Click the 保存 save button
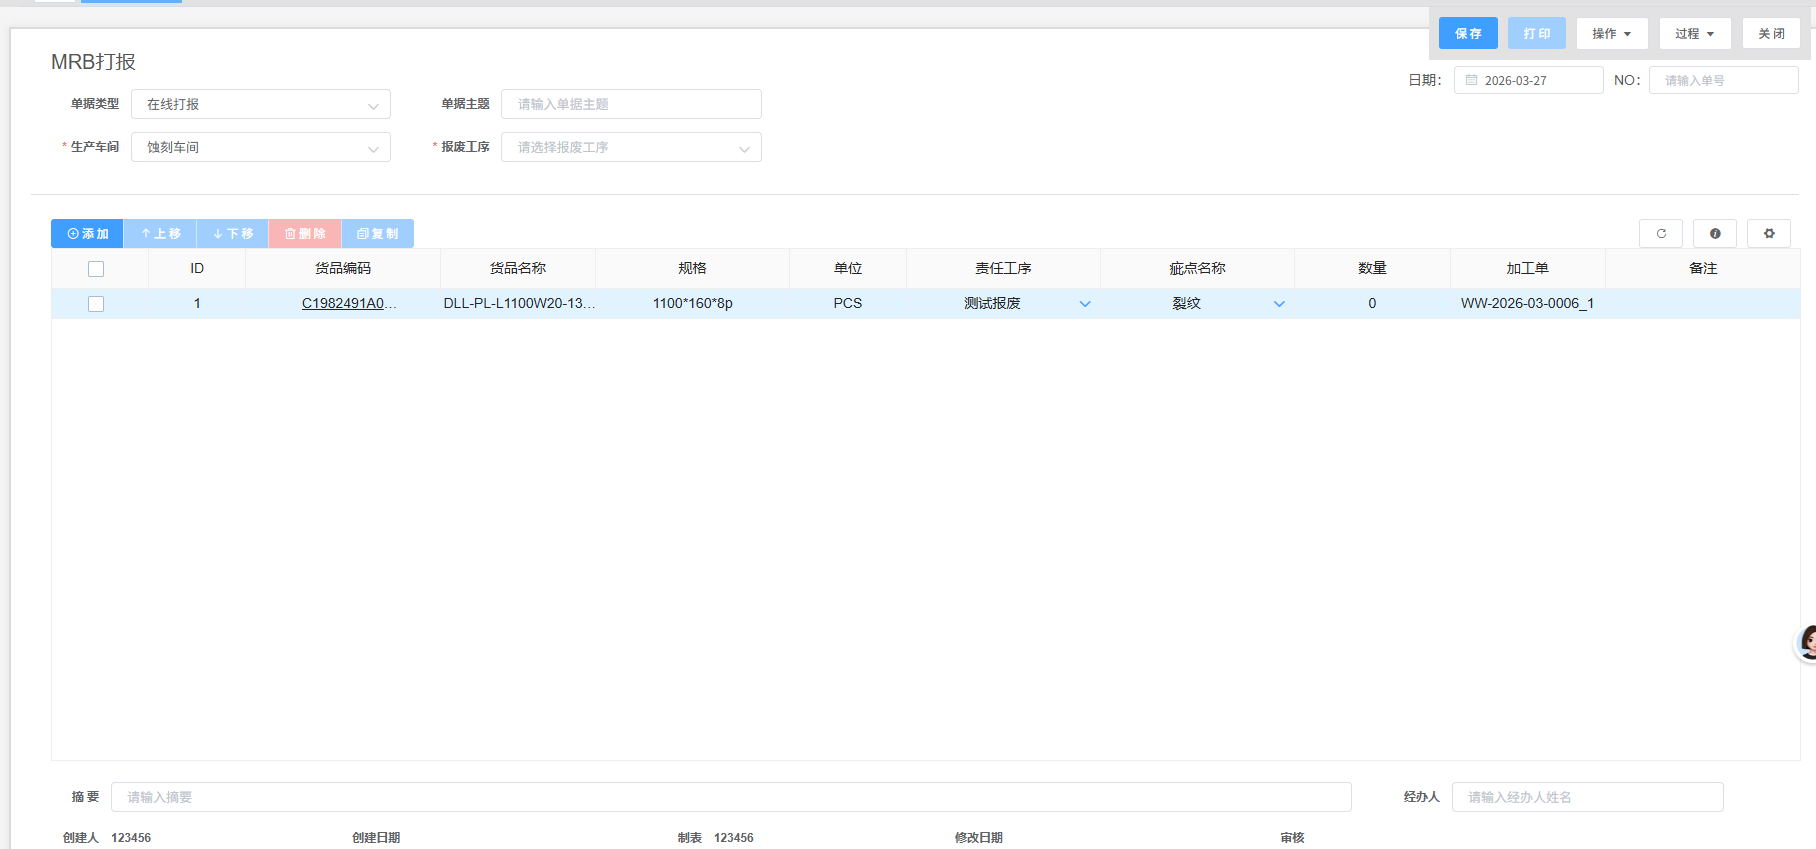This screenshot has width=1816, height=849. (x=1468, y=34)
